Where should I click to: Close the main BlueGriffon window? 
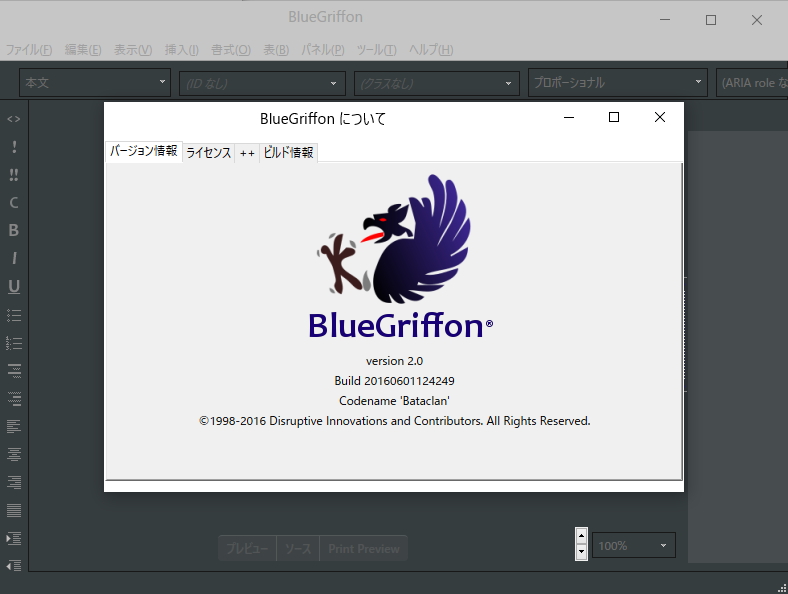(x=757, y=20)
